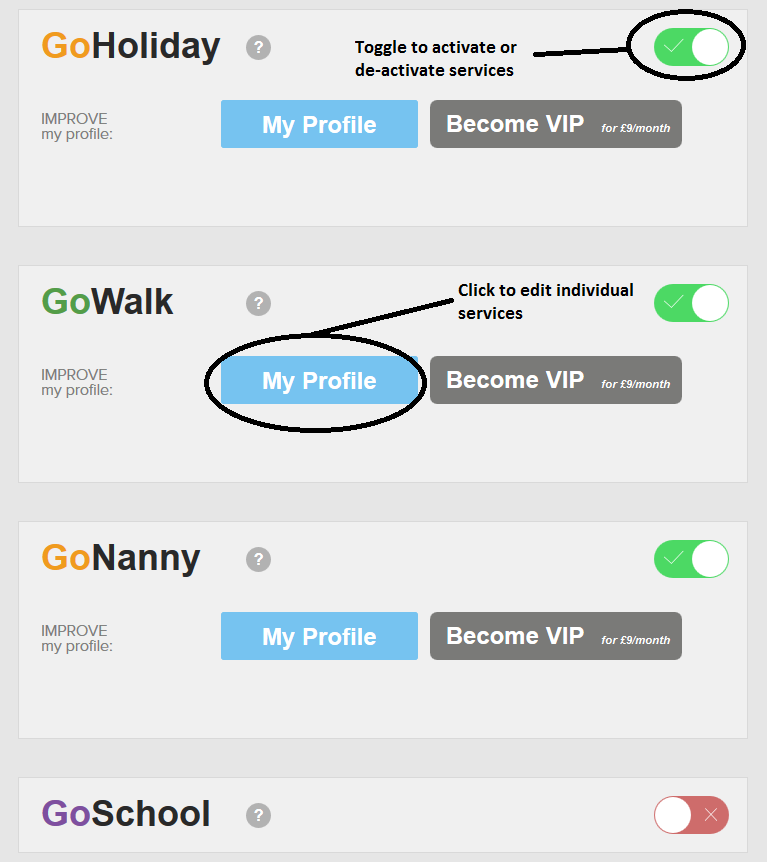Toggle off the GoHoliday service switch

691,47
